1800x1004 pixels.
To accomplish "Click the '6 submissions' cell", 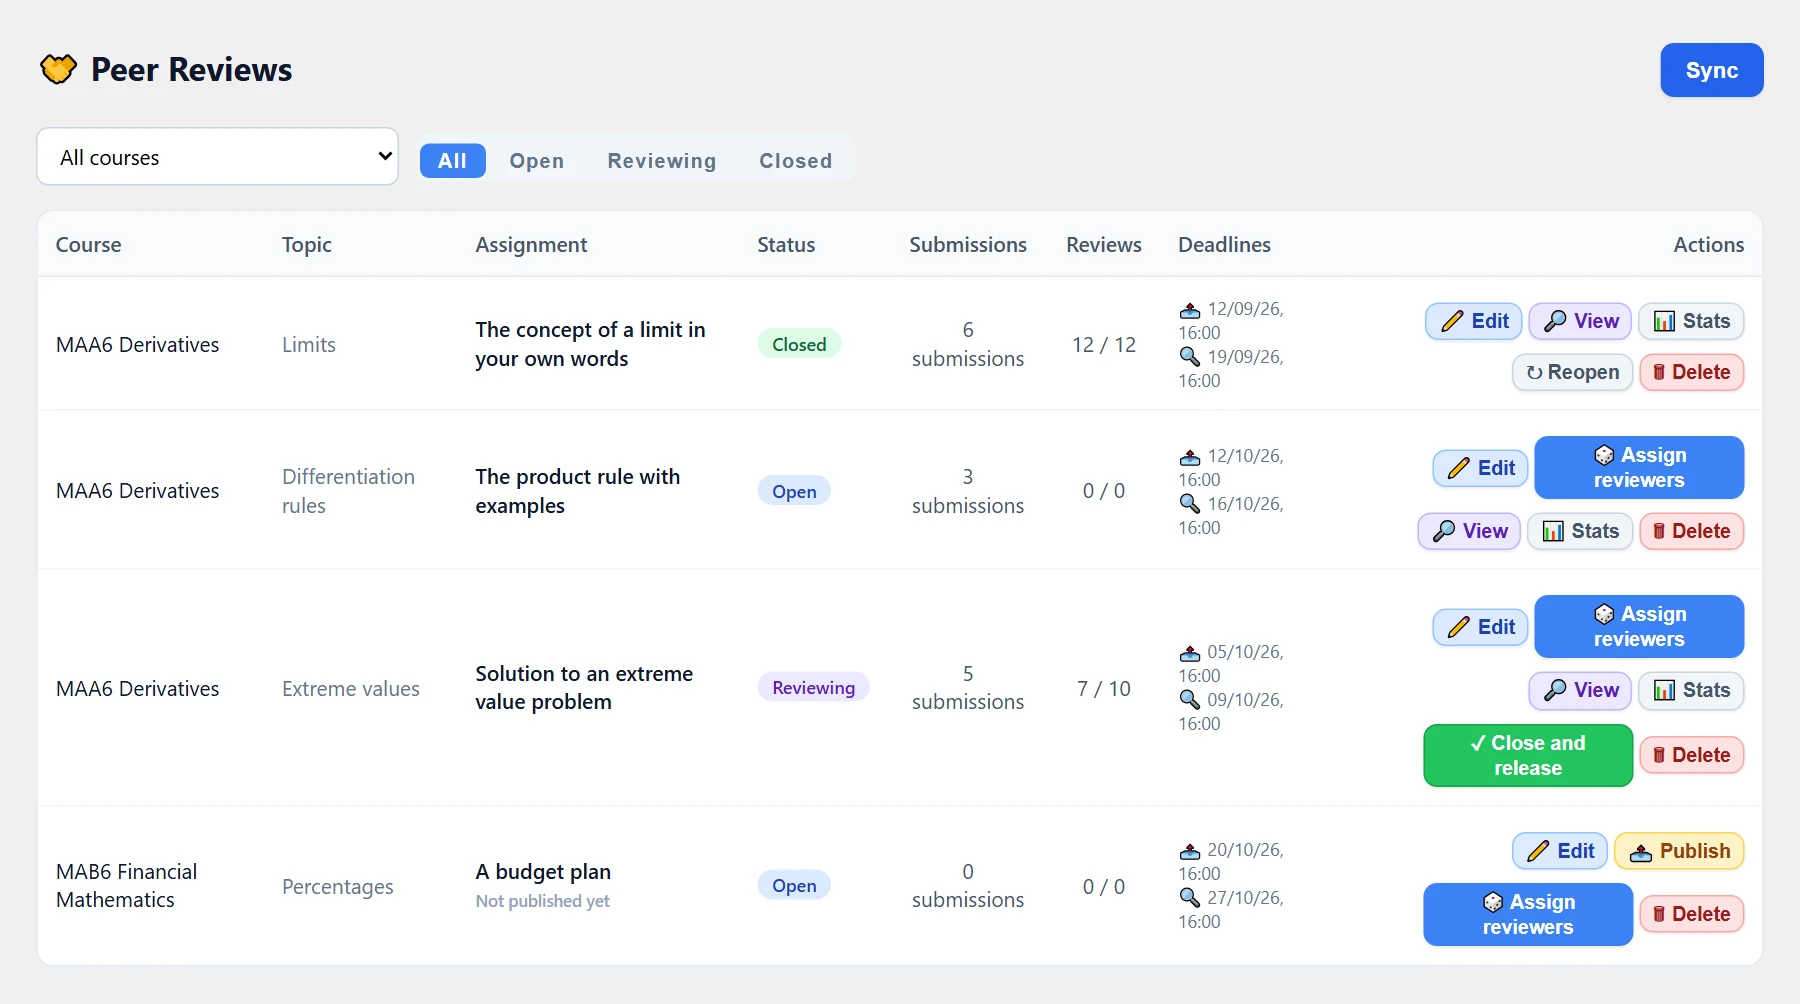I will coord(967,344).
